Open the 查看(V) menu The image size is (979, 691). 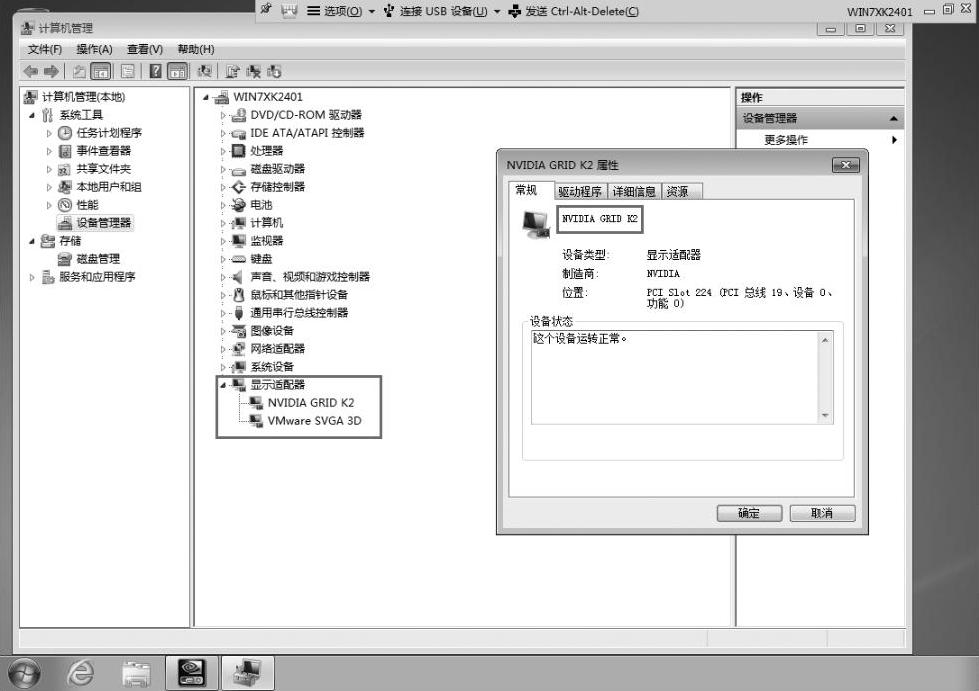click(145, 49)
